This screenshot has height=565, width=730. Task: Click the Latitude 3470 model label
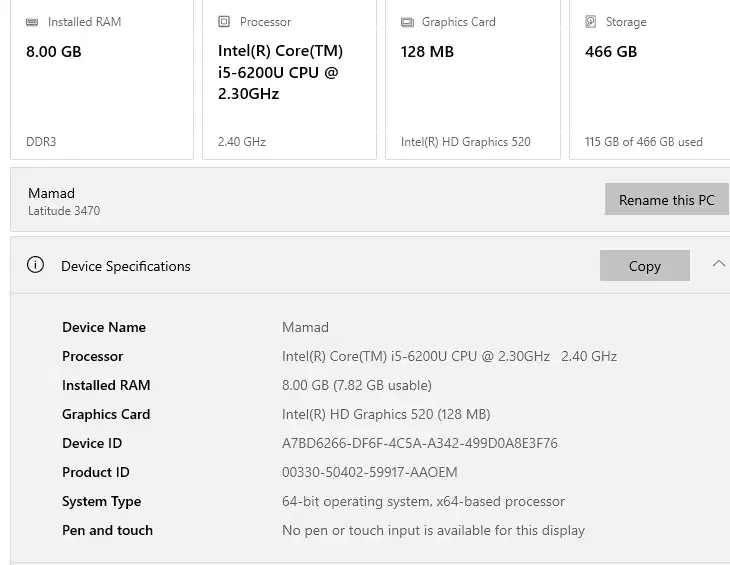coord(64,211)
